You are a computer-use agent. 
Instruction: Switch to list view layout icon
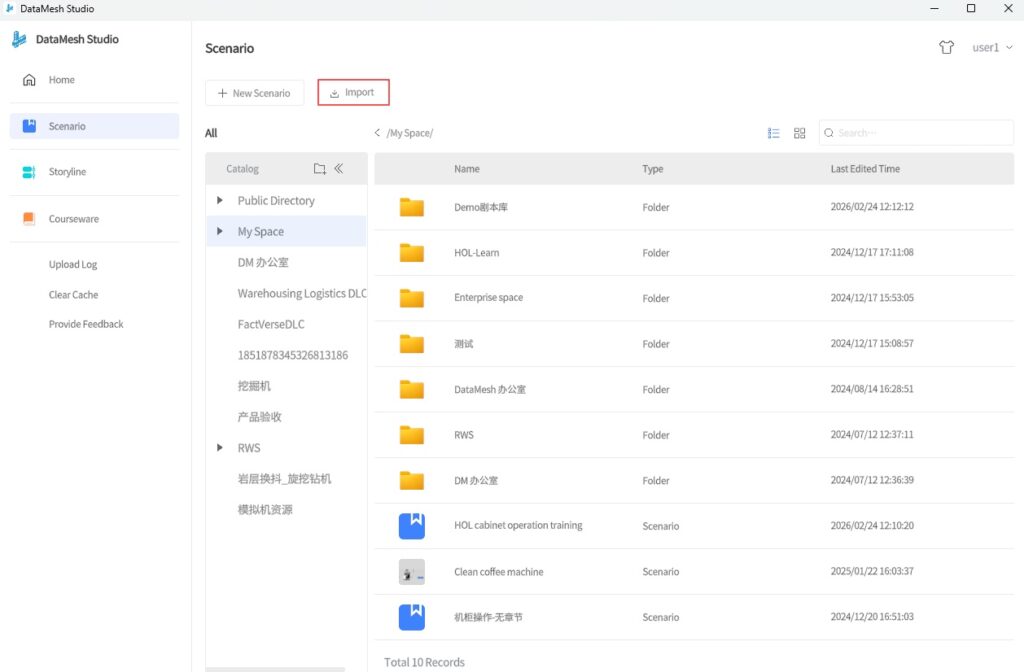pos(773,133)
